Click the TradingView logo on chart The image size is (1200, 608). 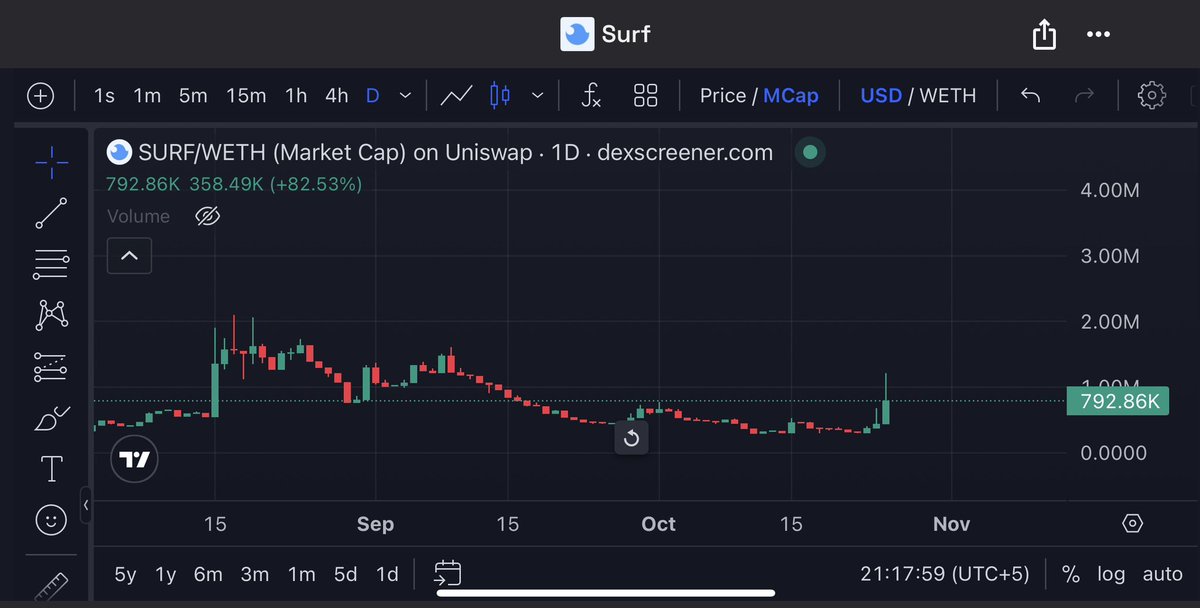[x=134, y=459]
